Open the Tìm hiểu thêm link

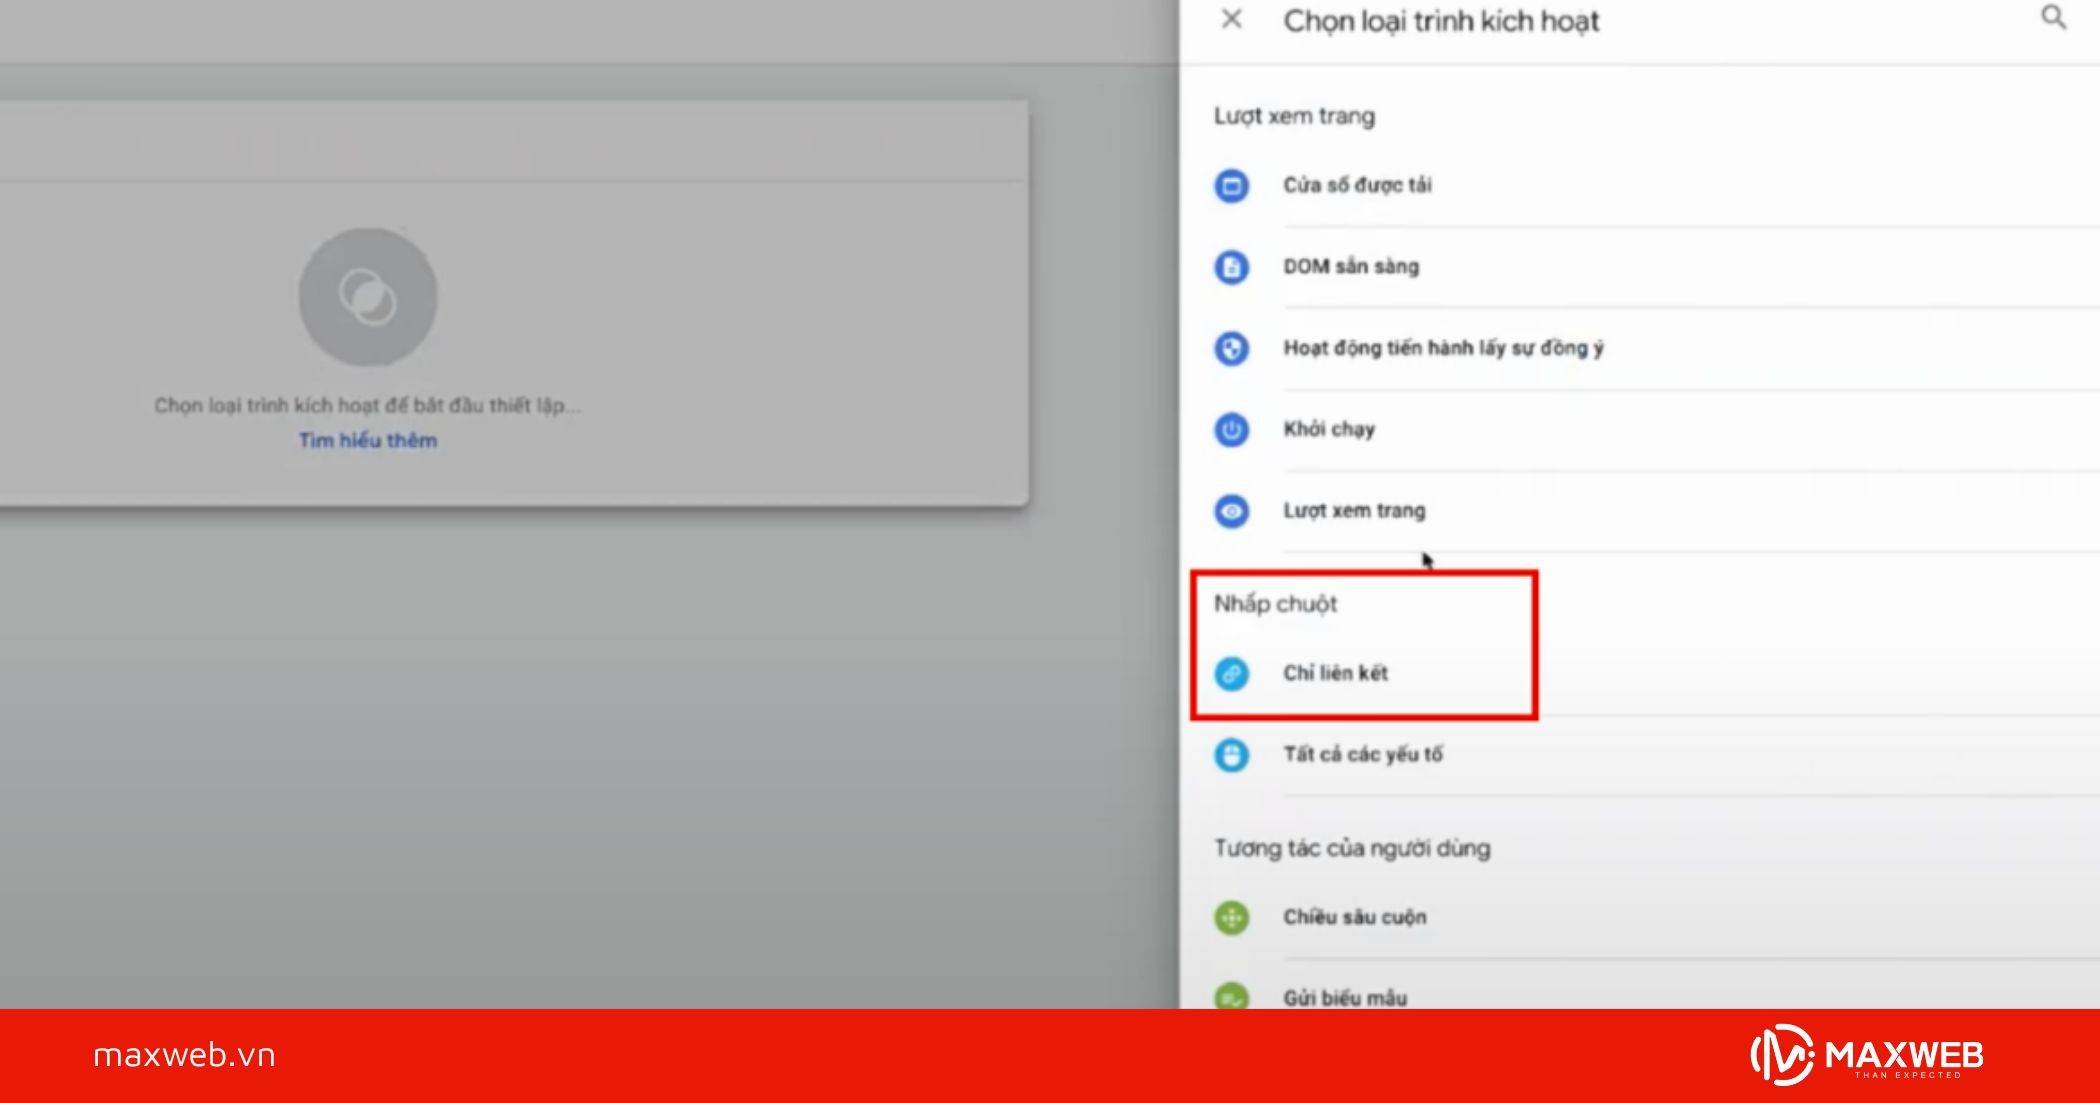pyautogui.click(x=368, y=441)
